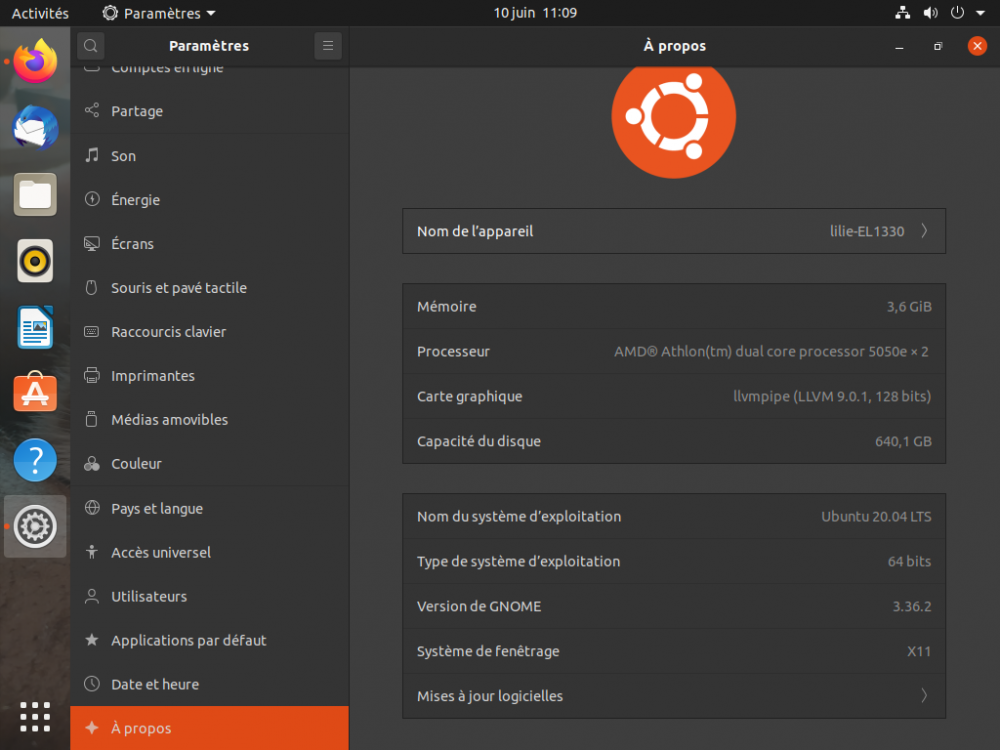
Task: Select Écrans in the sidebar
Action: (132, 244)
